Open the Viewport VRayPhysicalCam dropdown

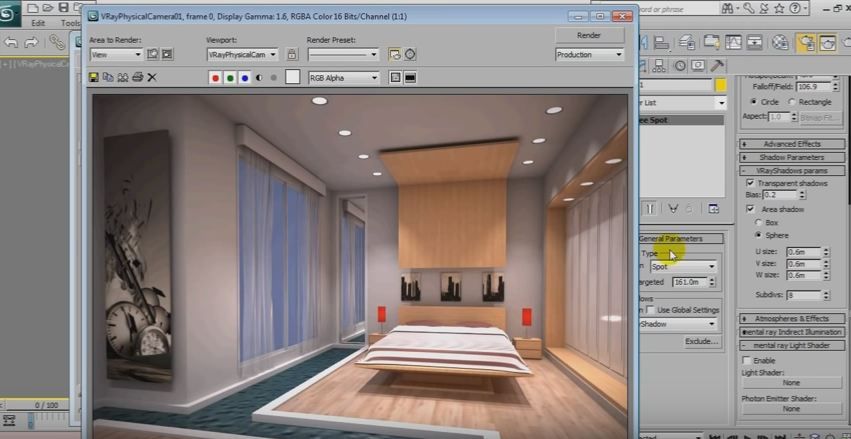point(243,54)
